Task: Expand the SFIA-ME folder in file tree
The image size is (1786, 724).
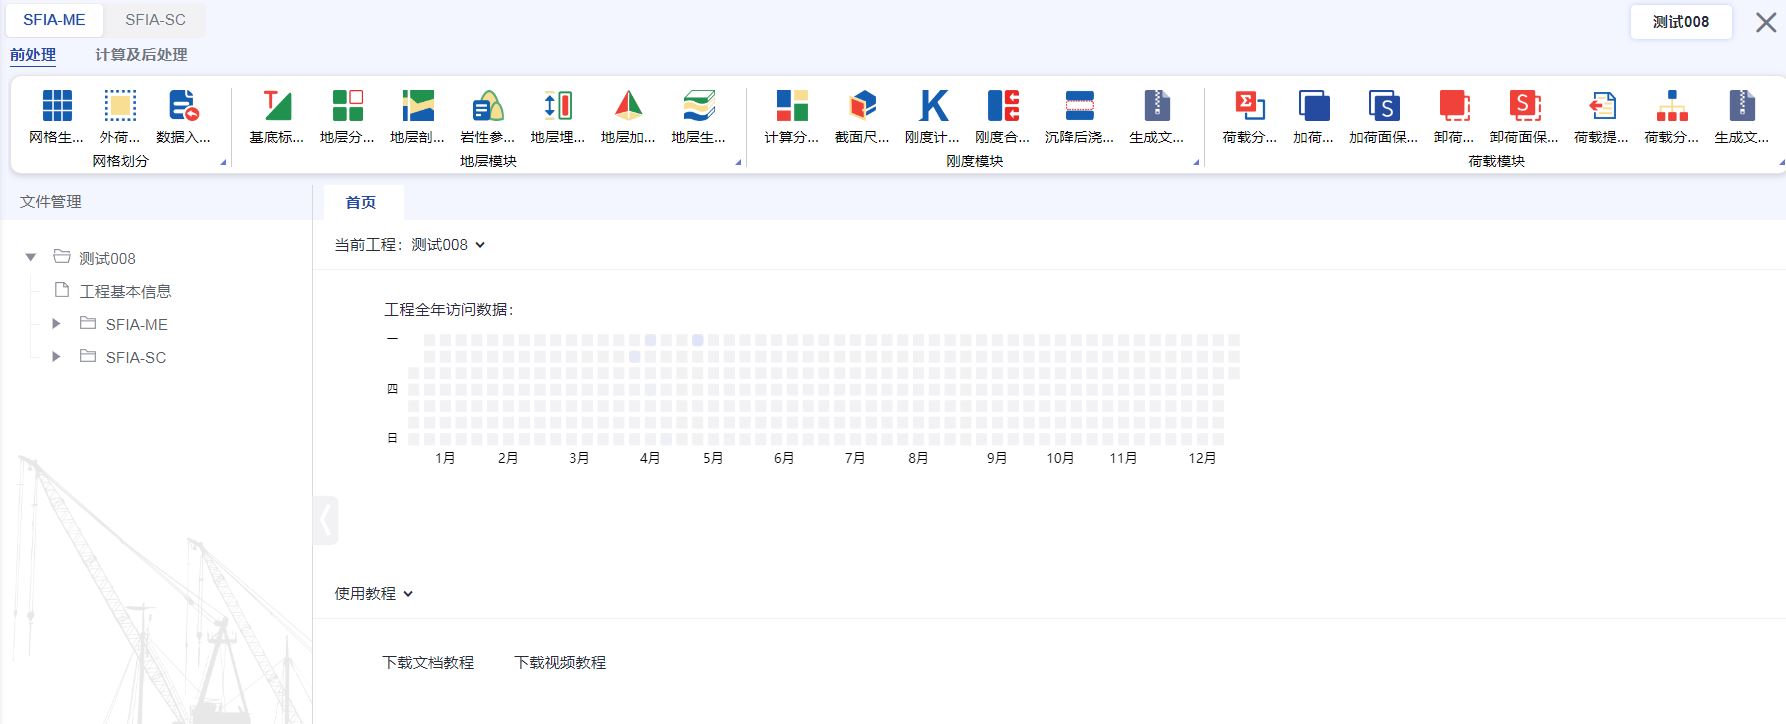Action: (x=56, y=324)
